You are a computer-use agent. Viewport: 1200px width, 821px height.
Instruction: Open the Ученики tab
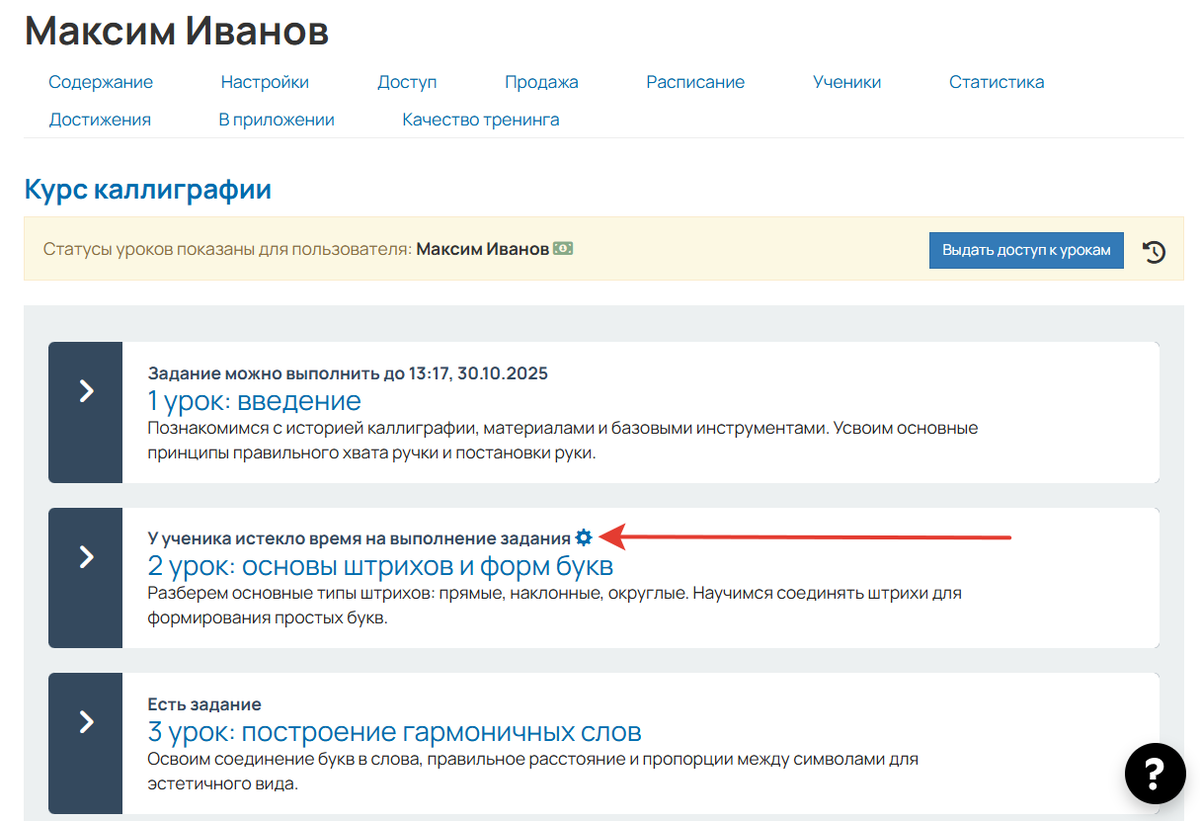(x=846, y=82)
